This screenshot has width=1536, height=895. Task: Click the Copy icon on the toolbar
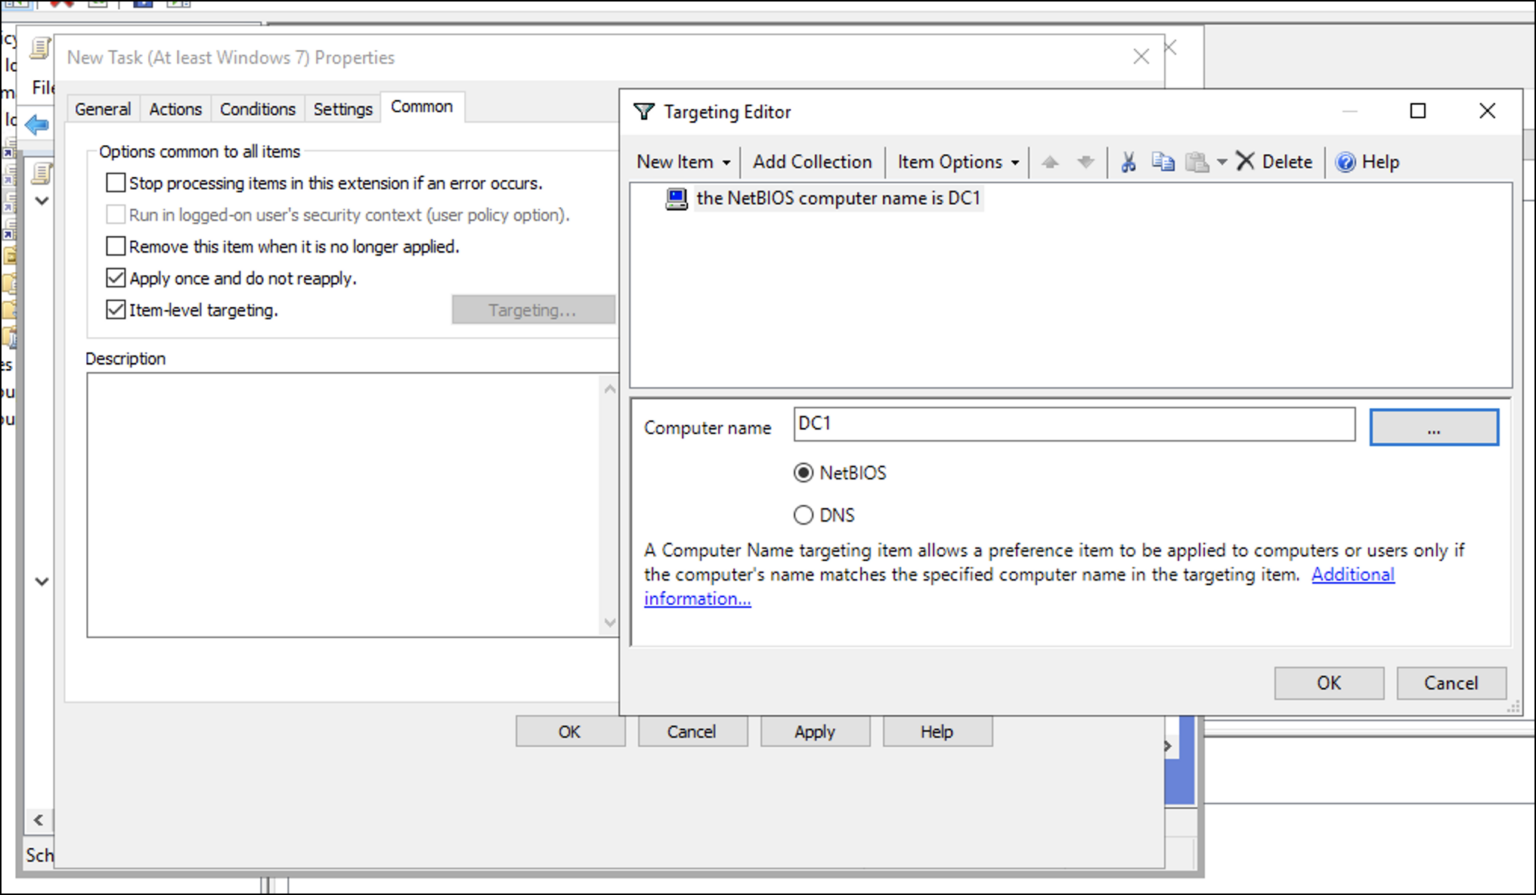1163,161
